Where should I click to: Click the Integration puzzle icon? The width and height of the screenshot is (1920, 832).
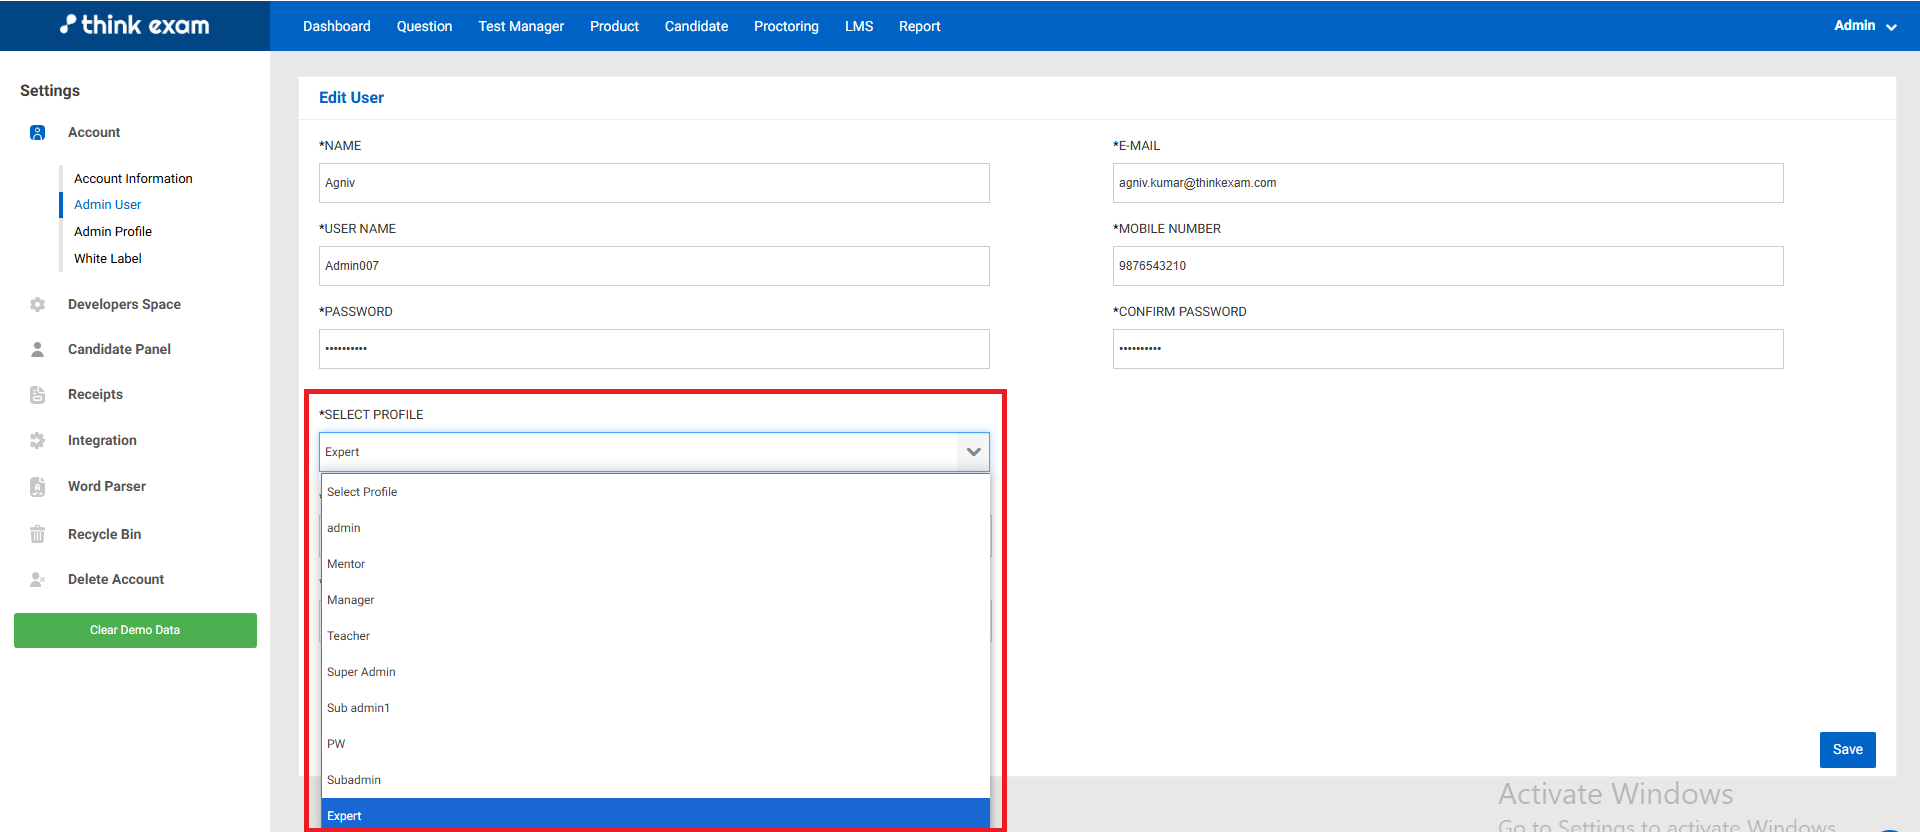click(x=37, y=441)
